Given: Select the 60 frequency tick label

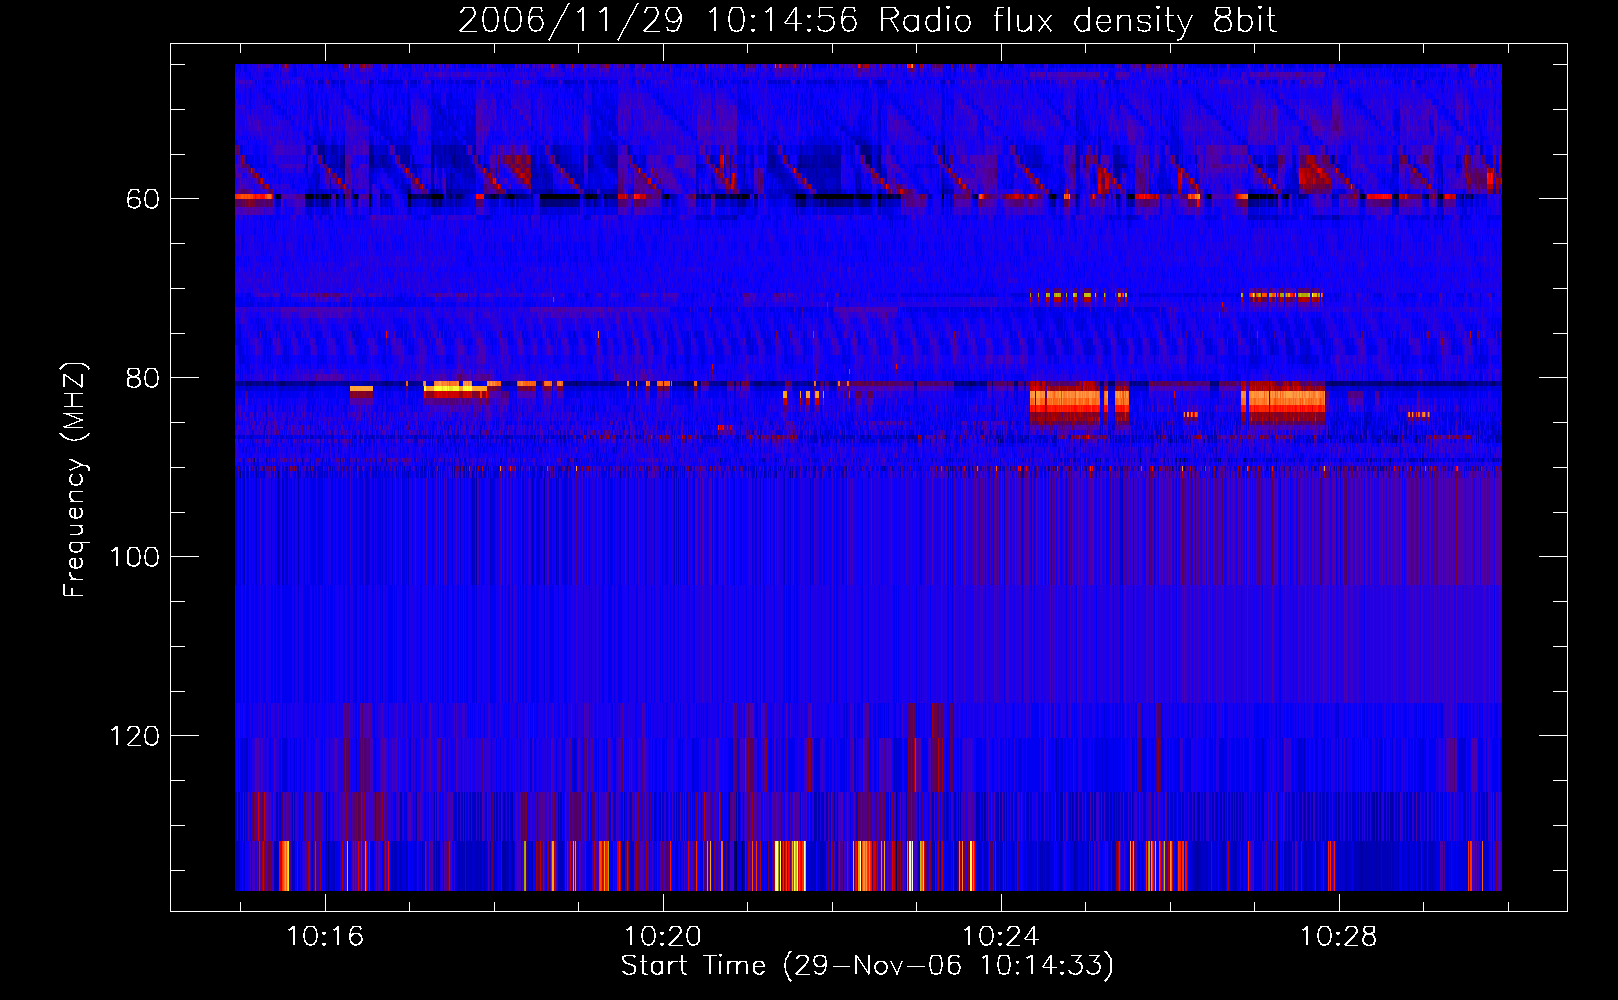Looking at the screenshot, I should click(x=143, y=199).
